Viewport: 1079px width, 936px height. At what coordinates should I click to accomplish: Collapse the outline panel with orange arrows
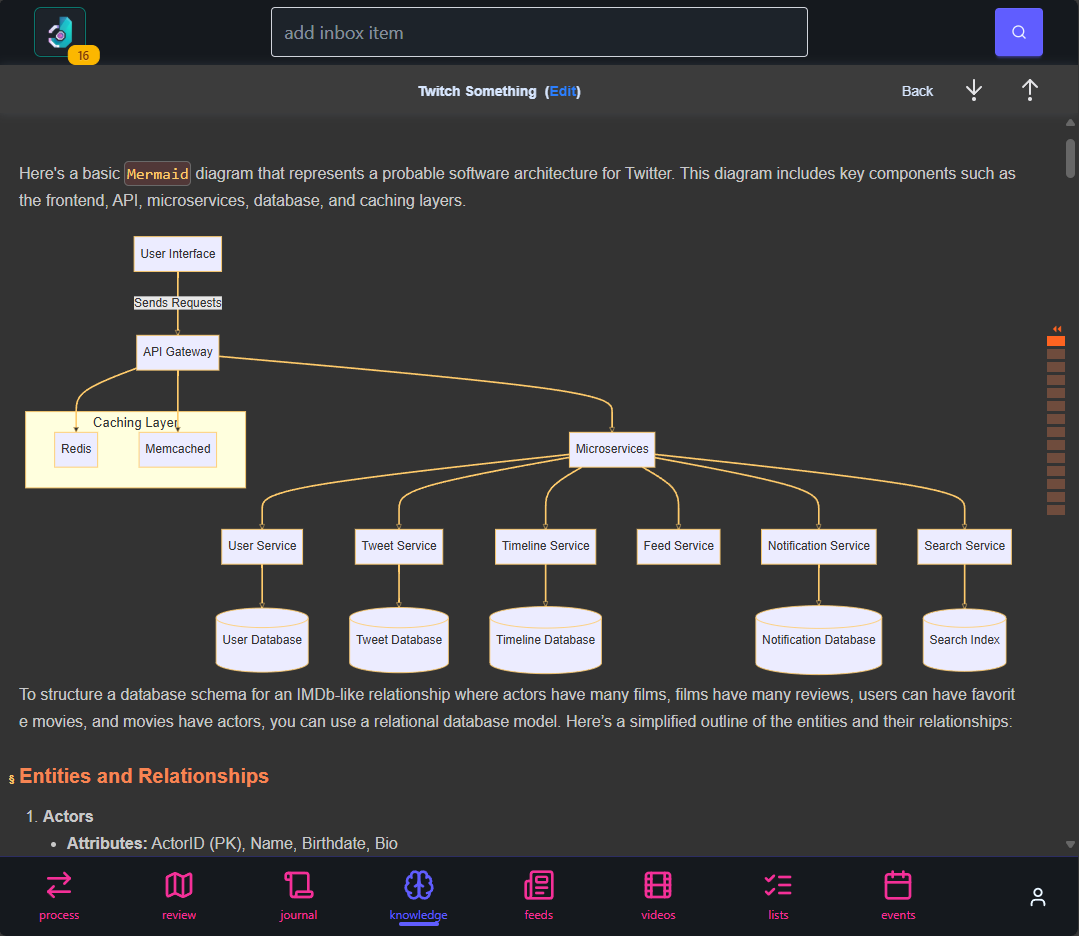(1056, 329)
